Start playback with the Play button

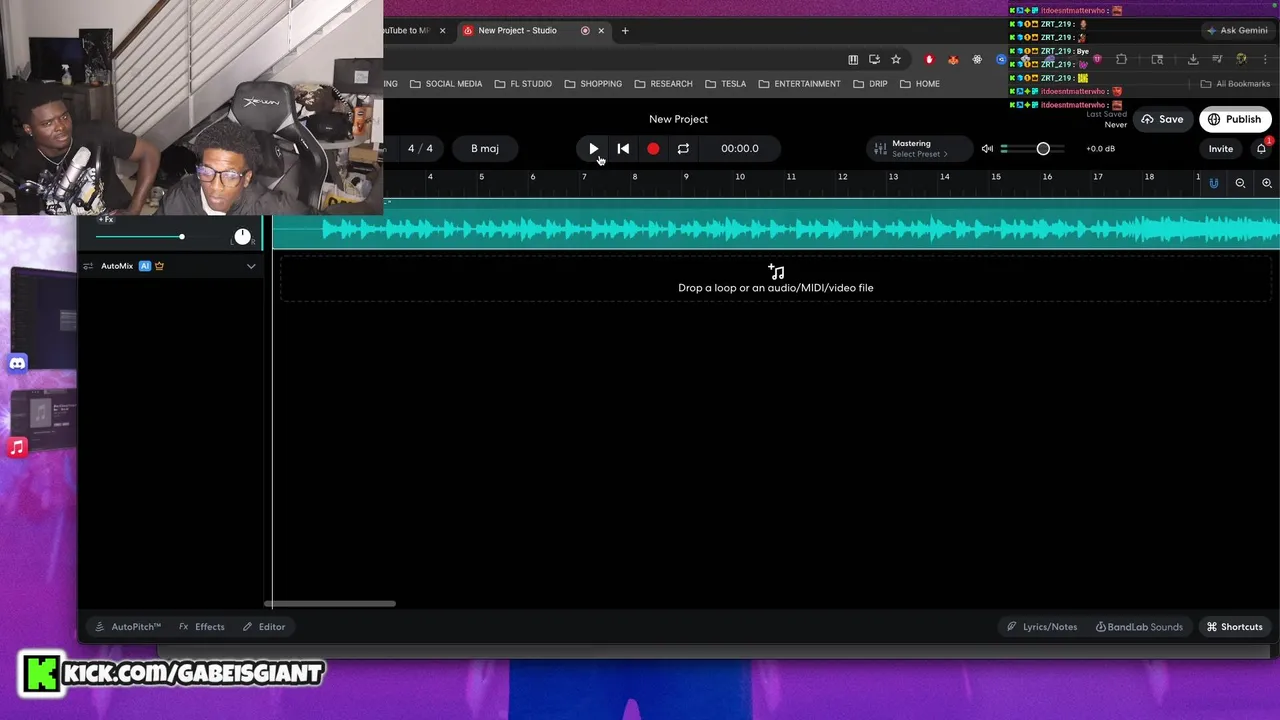593,148
